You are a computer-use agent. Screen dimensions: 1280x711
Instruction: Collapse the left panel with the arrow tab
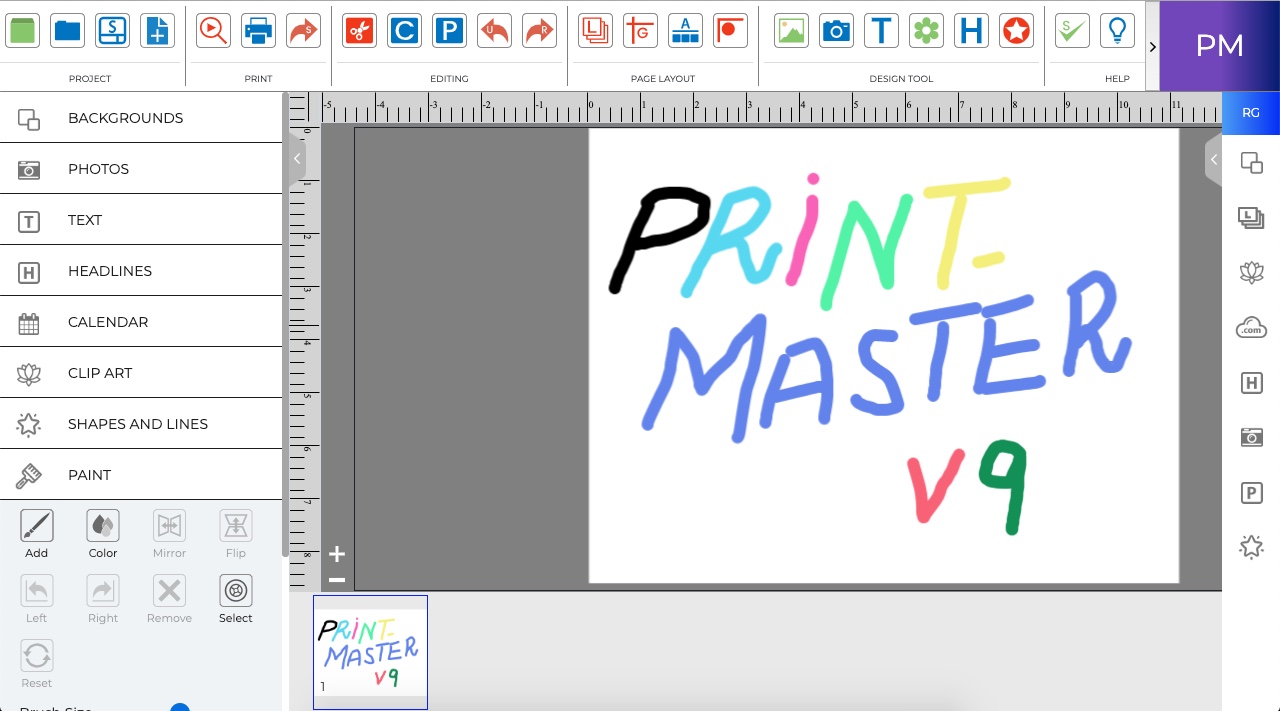(297, 159)
